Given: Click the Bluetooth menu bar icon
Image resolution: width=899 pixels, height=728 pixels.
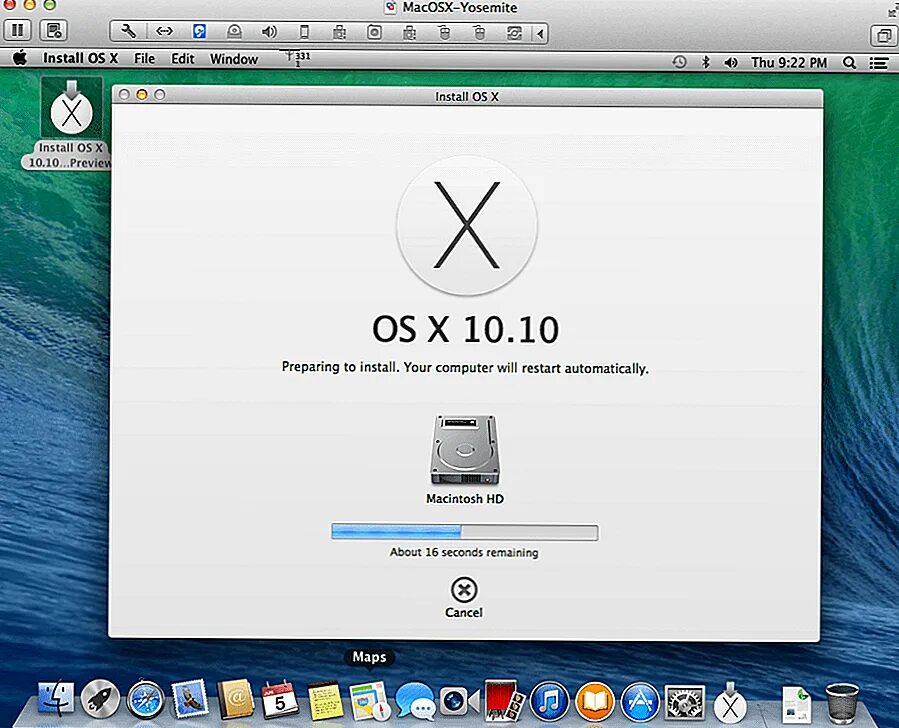Looking at the screenshot, I should pyautogui.click(x=706, y=62).
